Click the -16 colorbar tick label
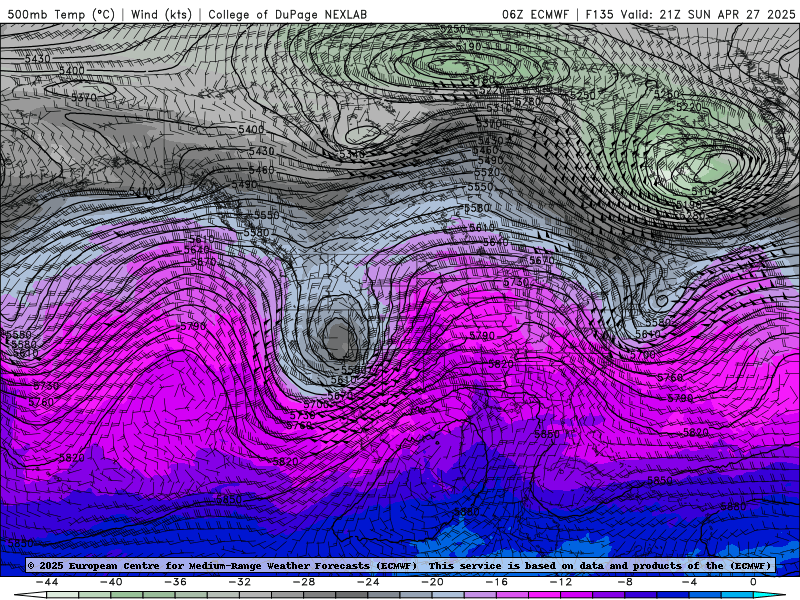The image size is (800, 600). click(x=496, y=582)
